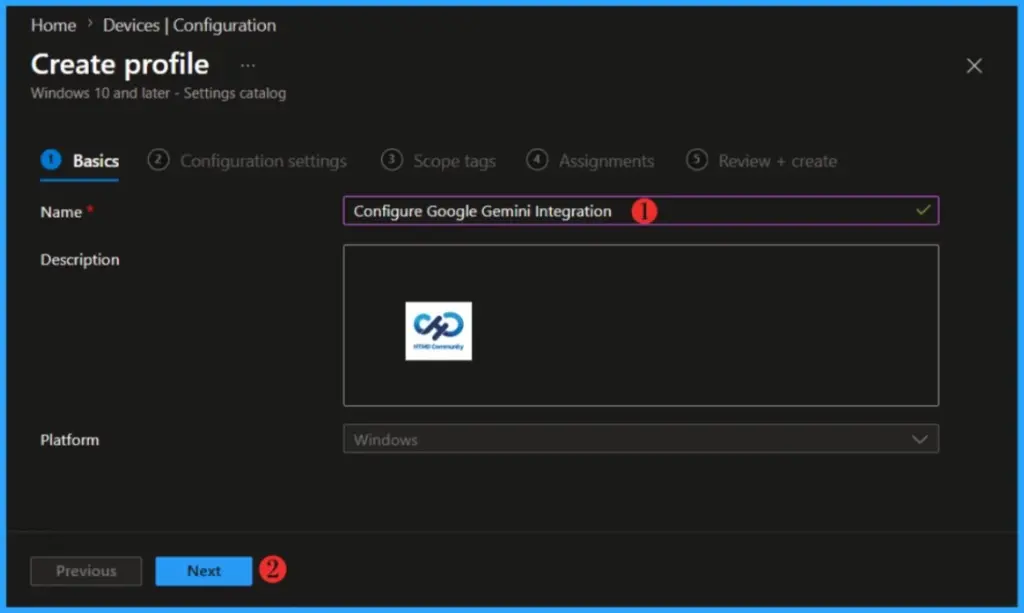Screen dimensions: 1024x613
Task: Click step 2 circle icon
Action: tap(158, 159)
